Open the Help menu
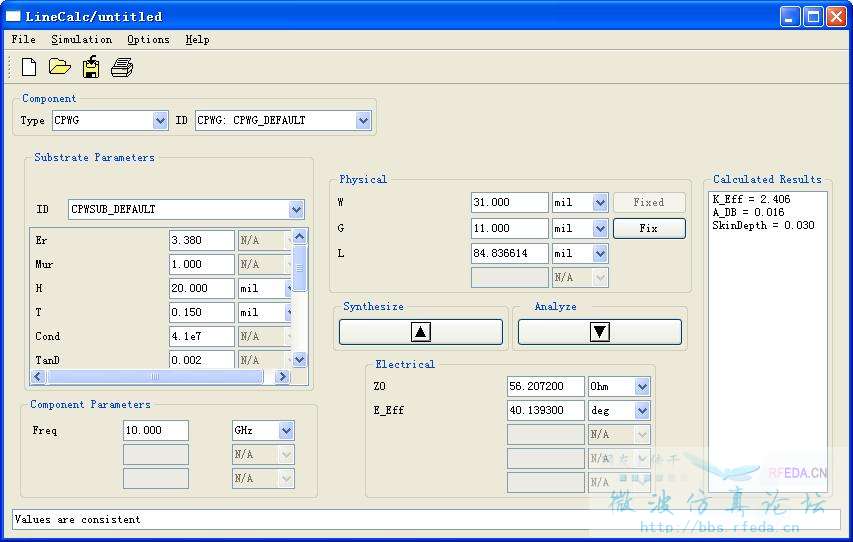The width and height of the screenshot is (853, 542). pos(197,39)
